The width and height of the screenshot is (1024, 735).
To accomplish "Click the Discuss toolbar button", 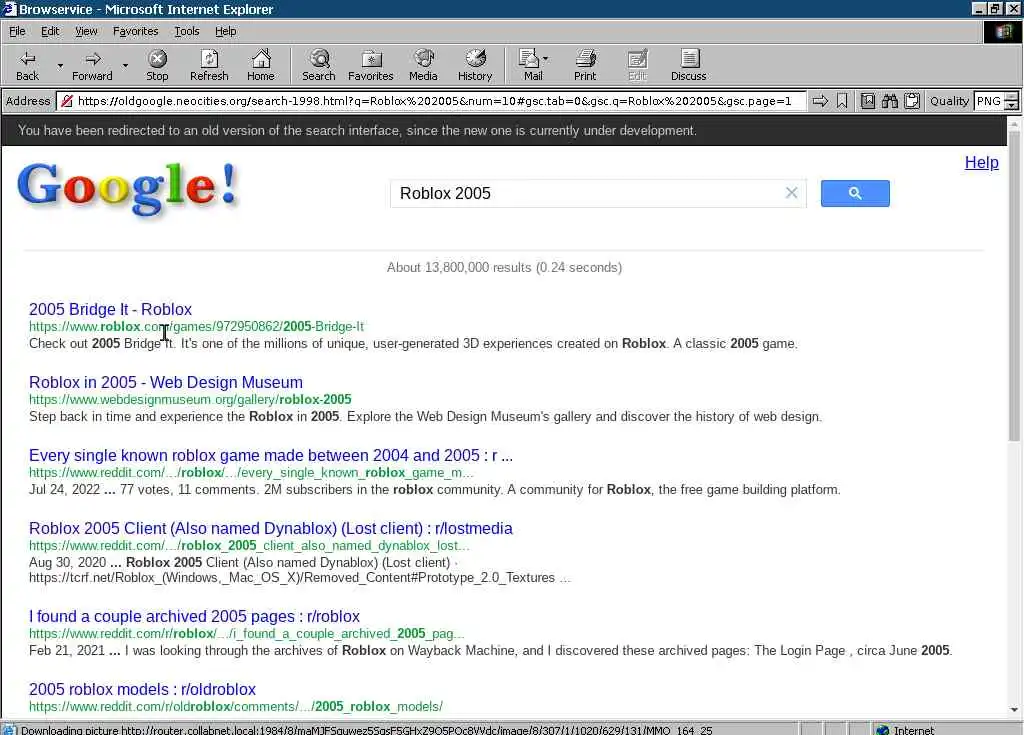I will coord(689,65).
